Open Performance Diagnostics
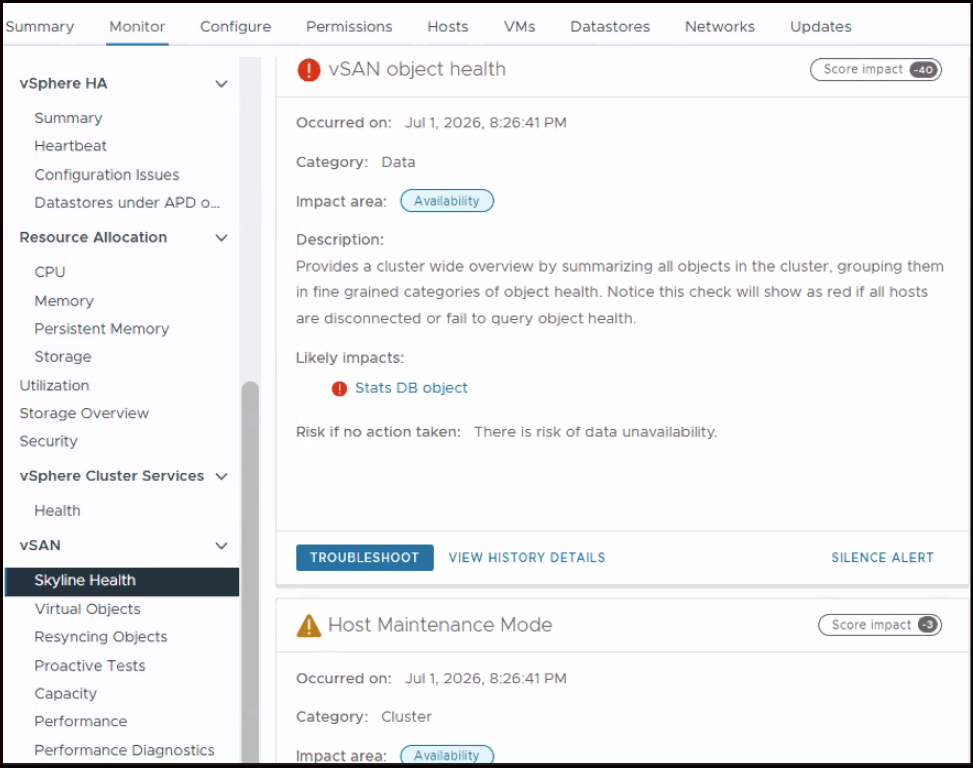973x768 pixels. (124, 751)
